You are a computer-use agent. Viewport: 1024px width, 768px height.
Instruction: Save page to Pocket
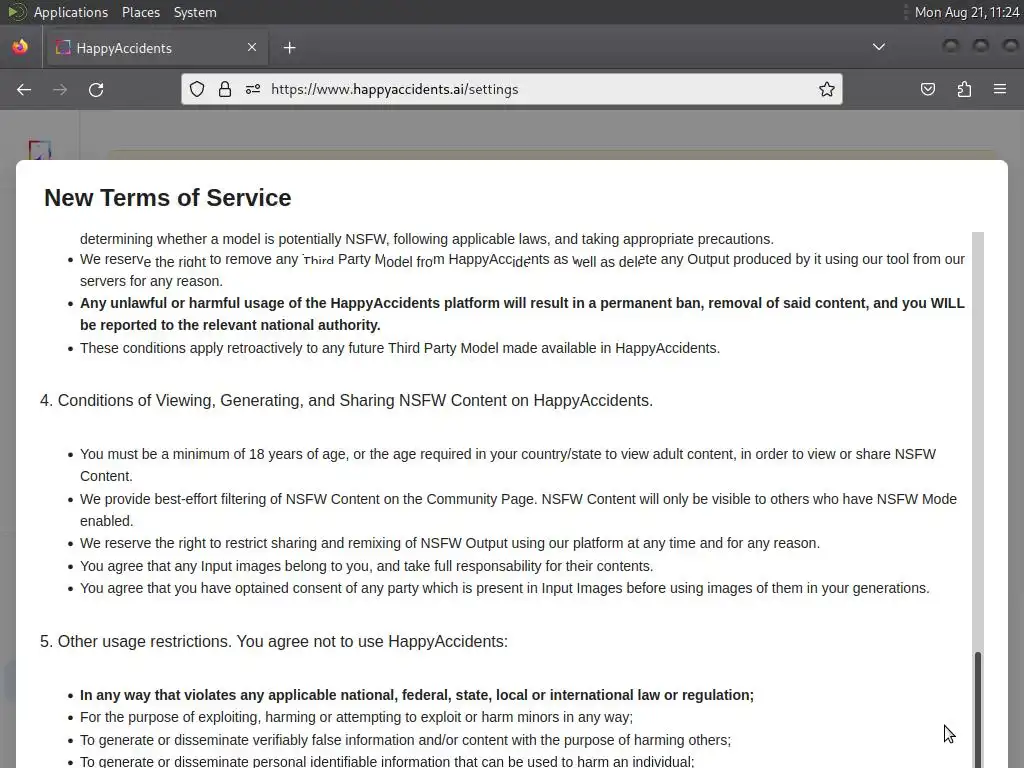coord(927,89)
